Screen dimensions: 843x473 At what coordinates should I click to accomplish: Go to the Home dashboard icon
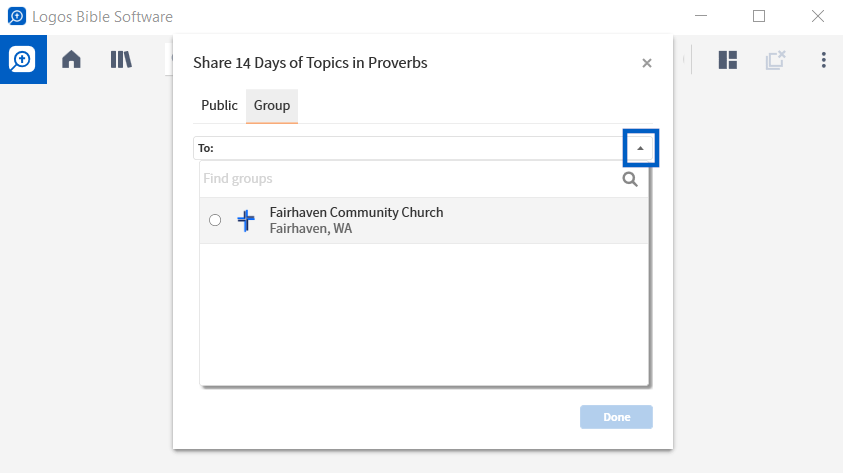[x=71, y=59]
